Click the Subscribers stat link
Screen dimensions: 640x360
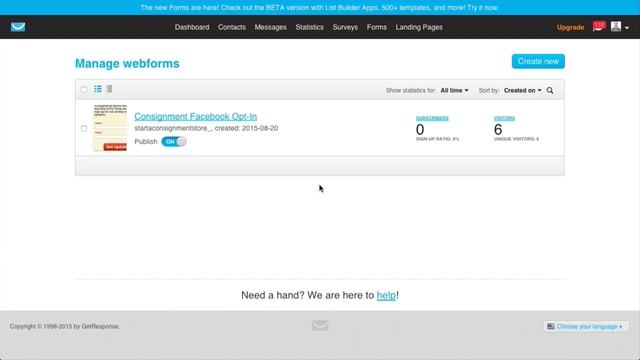(432, 118)
